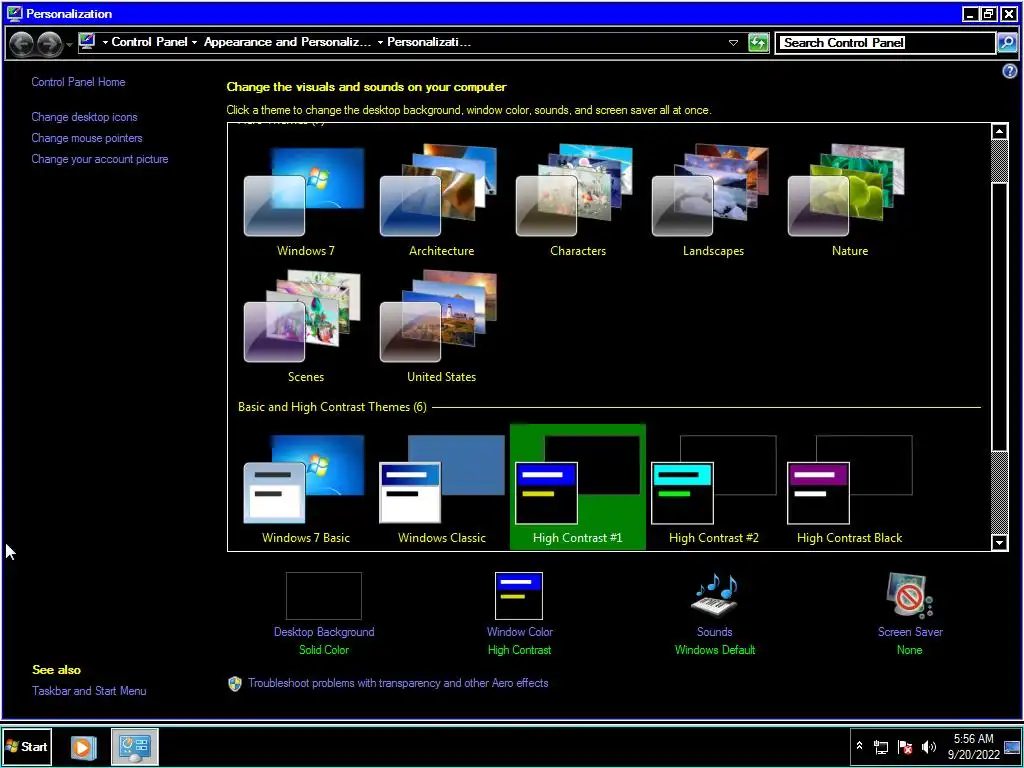Choose the United States theme
This screenshot has height=768, width=1024.
441,327
